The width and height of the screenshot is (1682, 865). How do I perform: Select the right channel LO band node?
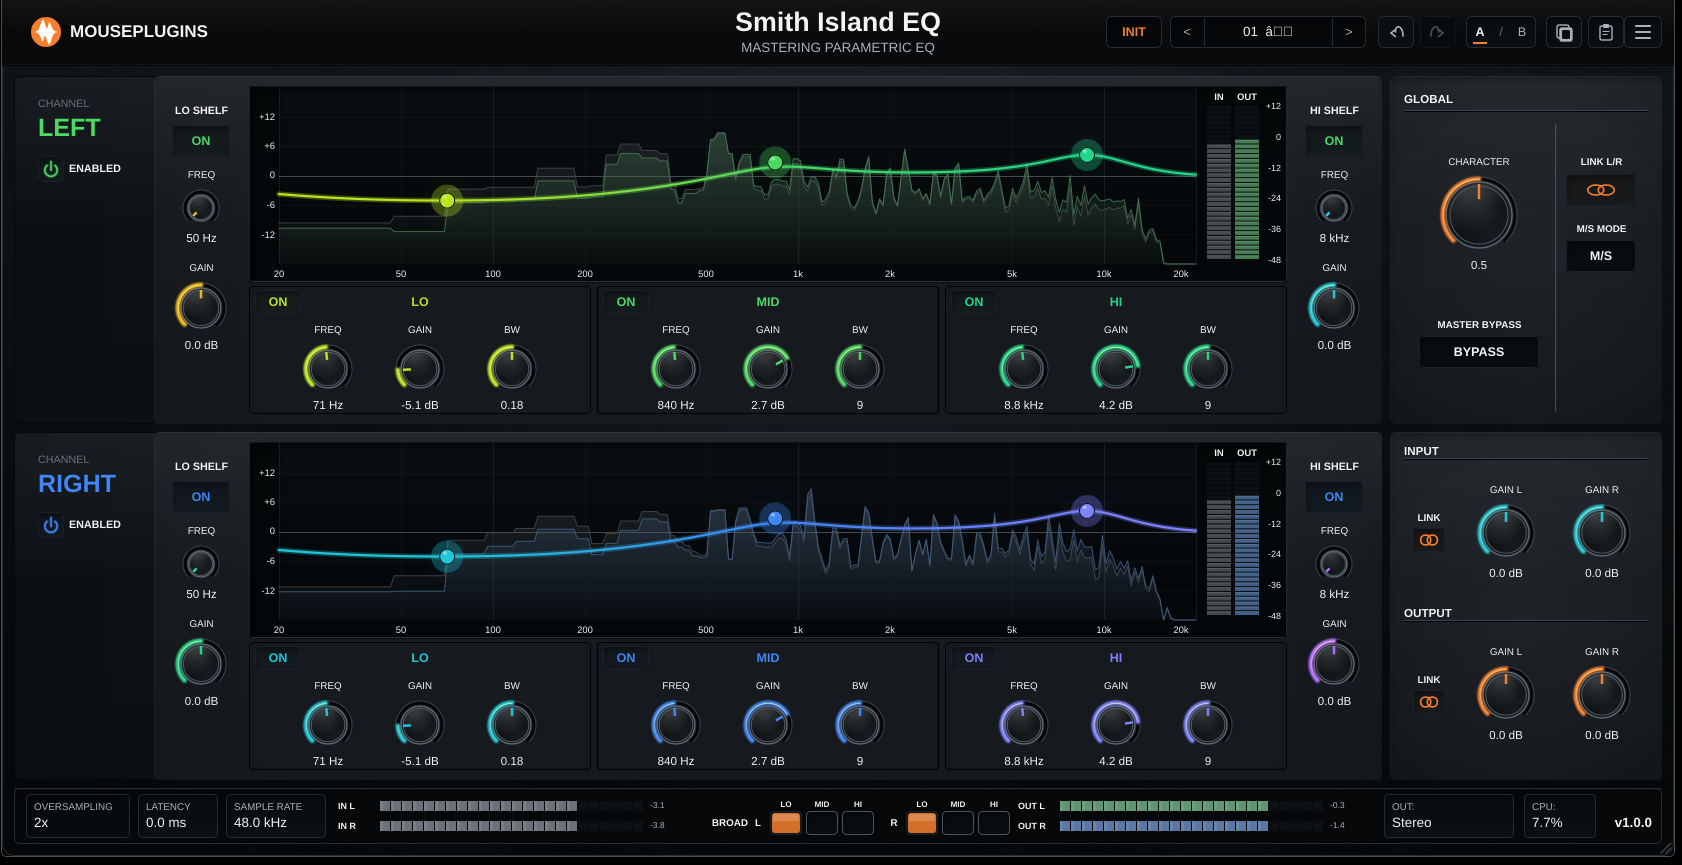coord(447,556)
